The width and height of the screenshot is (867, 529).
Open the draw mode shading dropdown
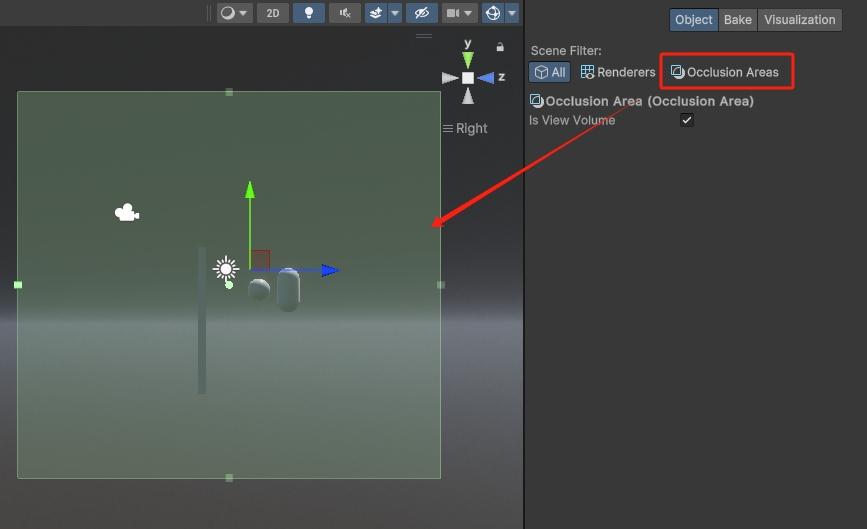point(234,13)
